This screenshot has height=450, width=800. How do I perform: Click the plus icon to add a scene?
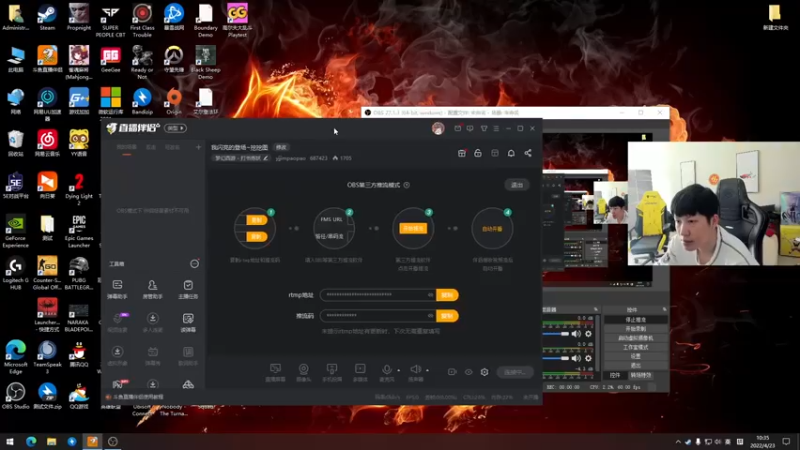point(198,147)
